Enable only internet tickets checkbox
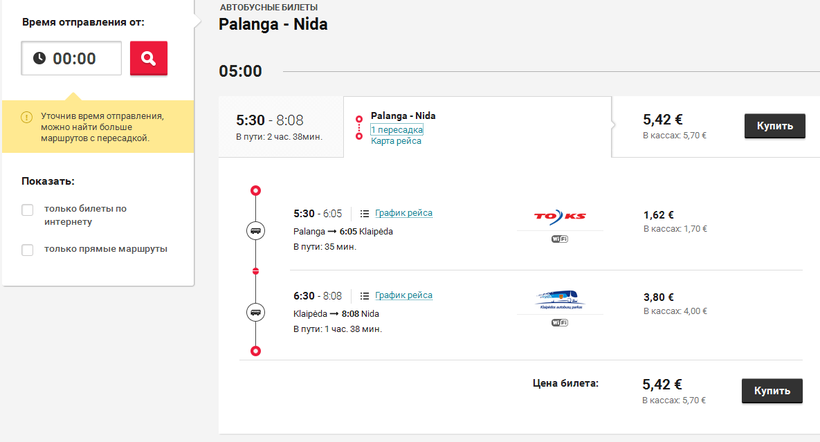Screen dimensions: 820x442 tap(28, 210)
